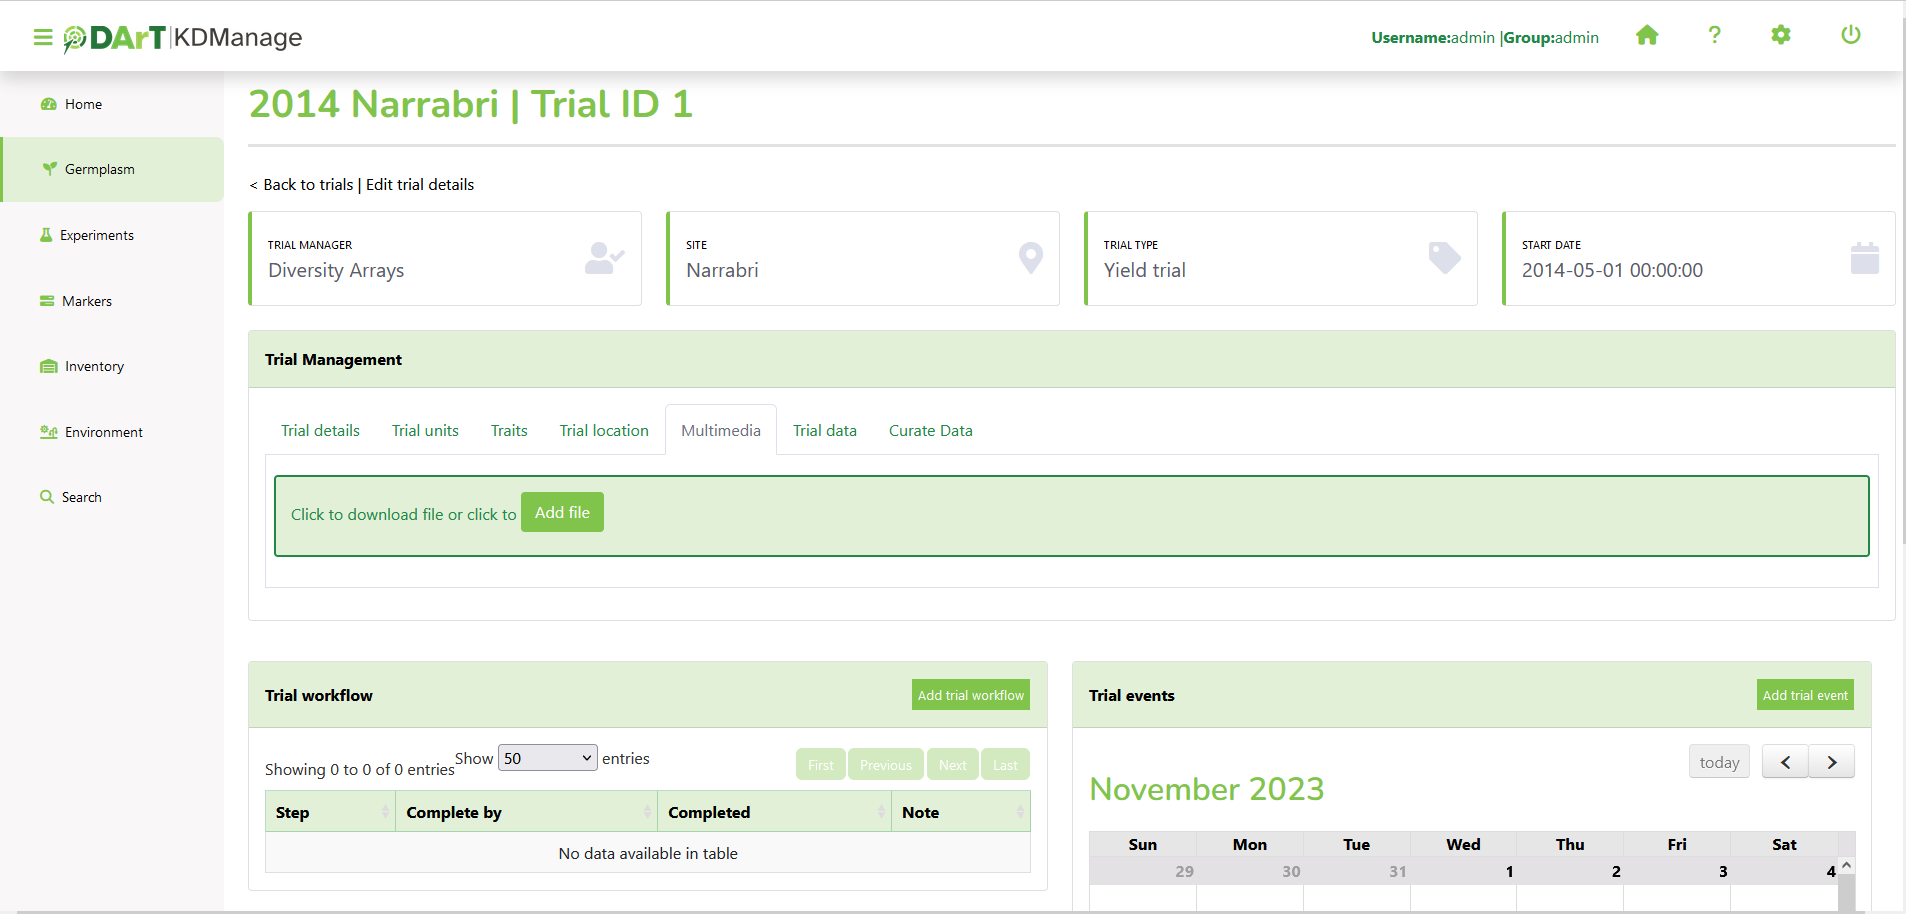This screenshot has width=1906, height=914.
Task: Open Germplasm in the sidebar
Action: [x=99, y=170]
